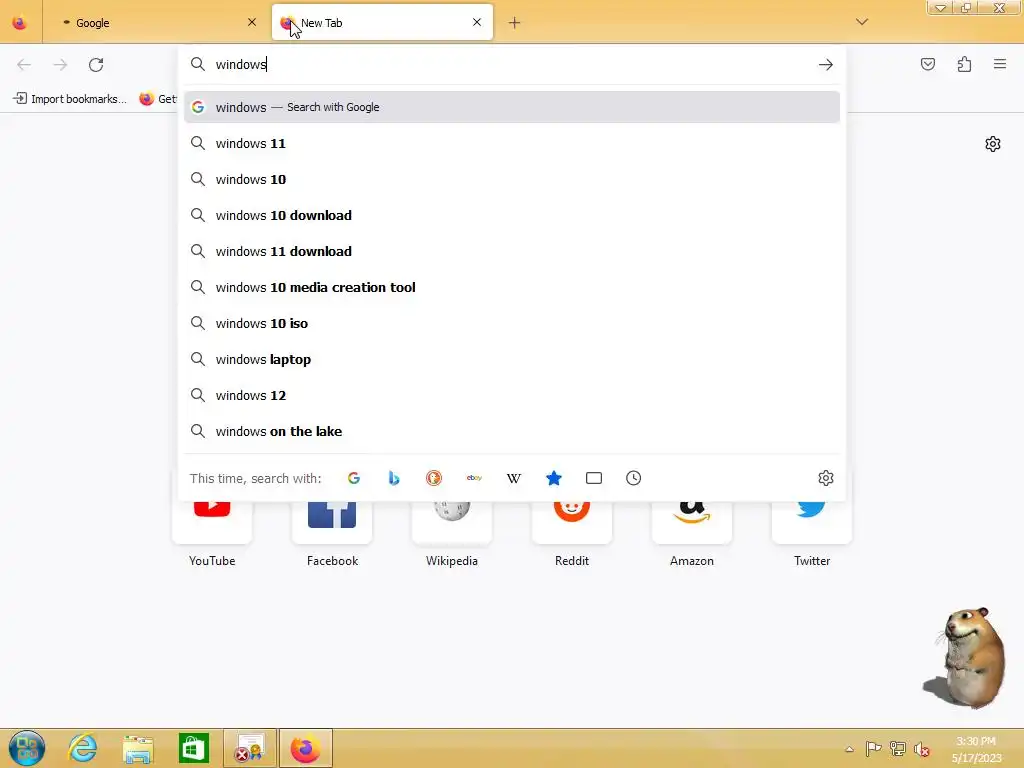The image size is (1024, 768).
Task: Open the Extensions puzzle icon
Action: pyautogui.click(x=964, y=64)
